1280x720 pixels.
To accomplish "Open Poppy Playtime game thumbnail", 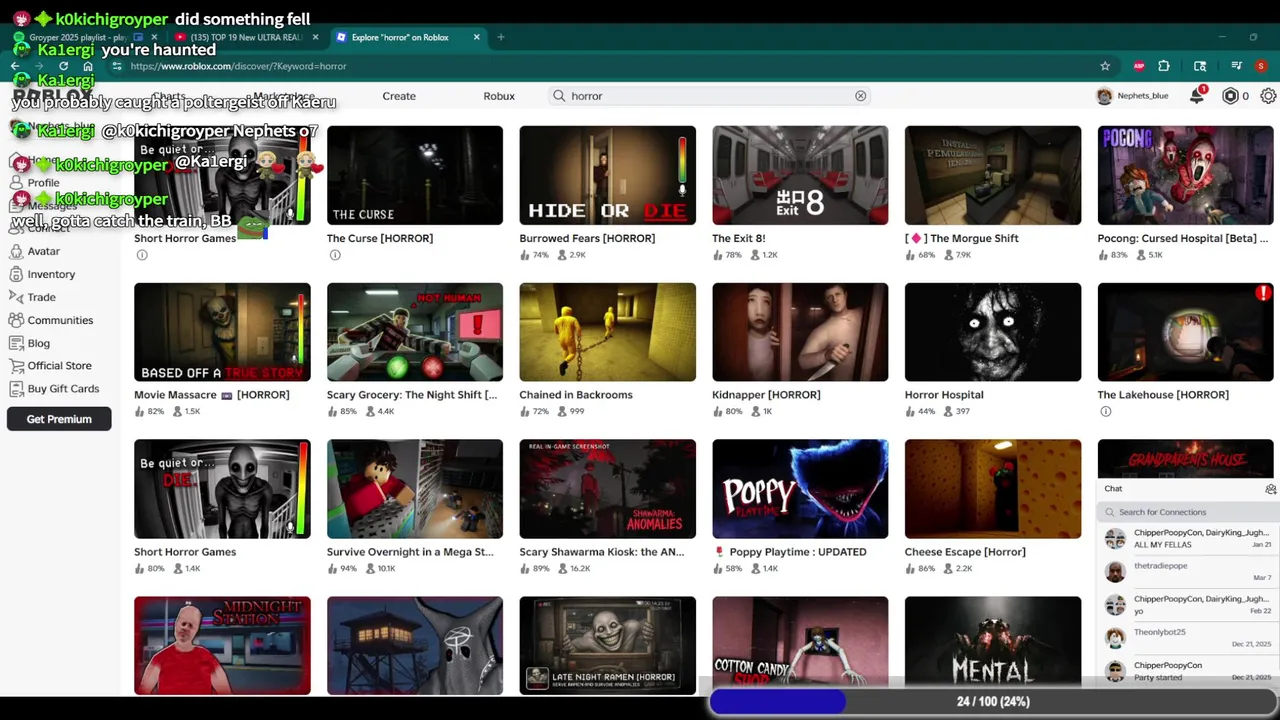I will click(x=800, y=489).
